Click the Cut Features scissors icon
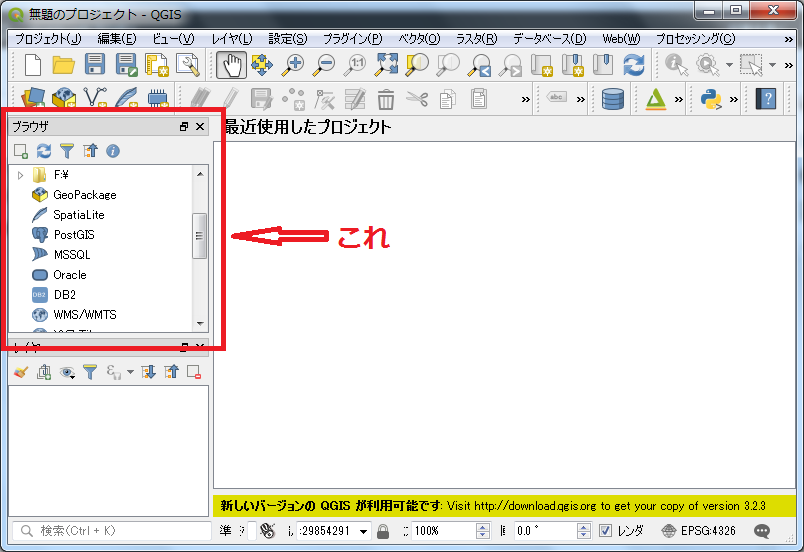 coord(417,98)
